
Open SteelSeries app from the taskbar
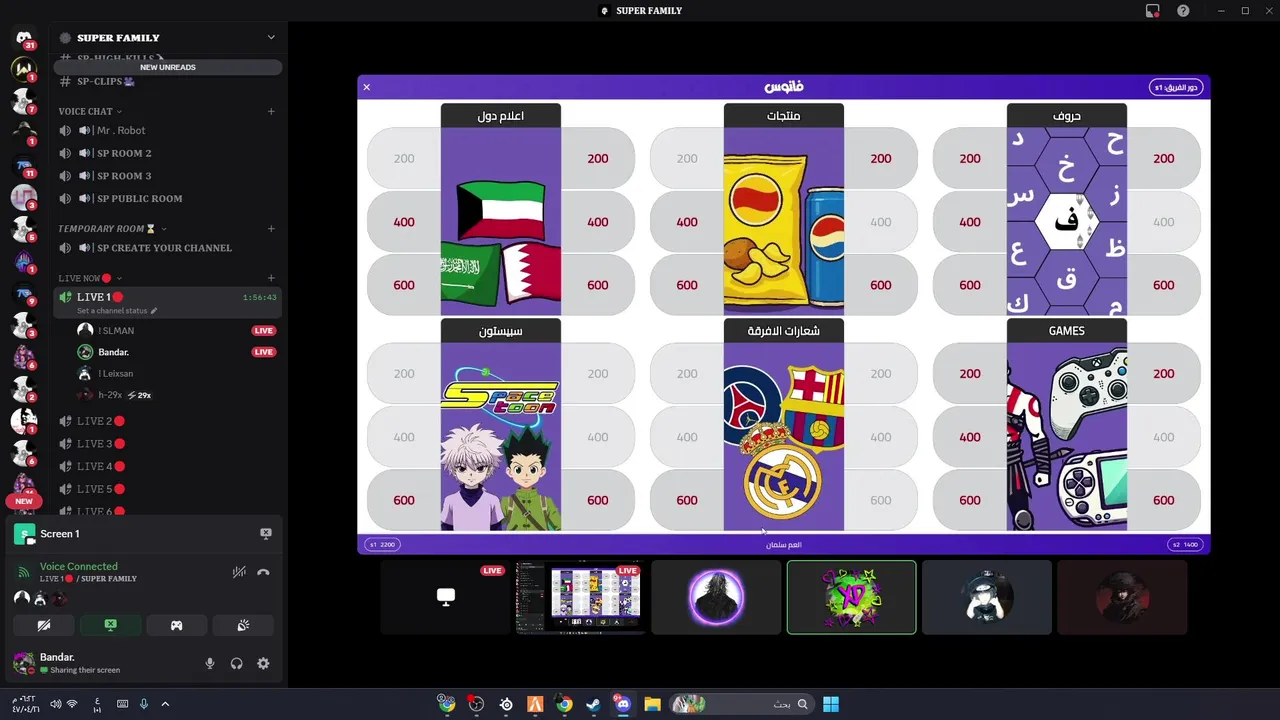[x=506, y=704]
